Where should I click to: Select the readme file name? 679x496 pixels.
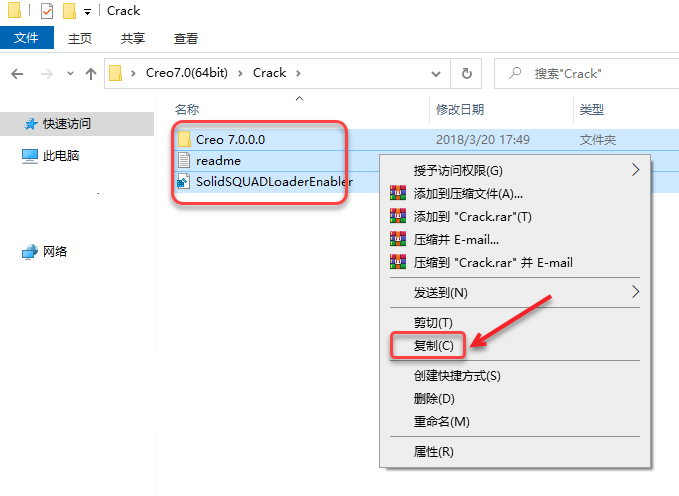pos(218,161)
